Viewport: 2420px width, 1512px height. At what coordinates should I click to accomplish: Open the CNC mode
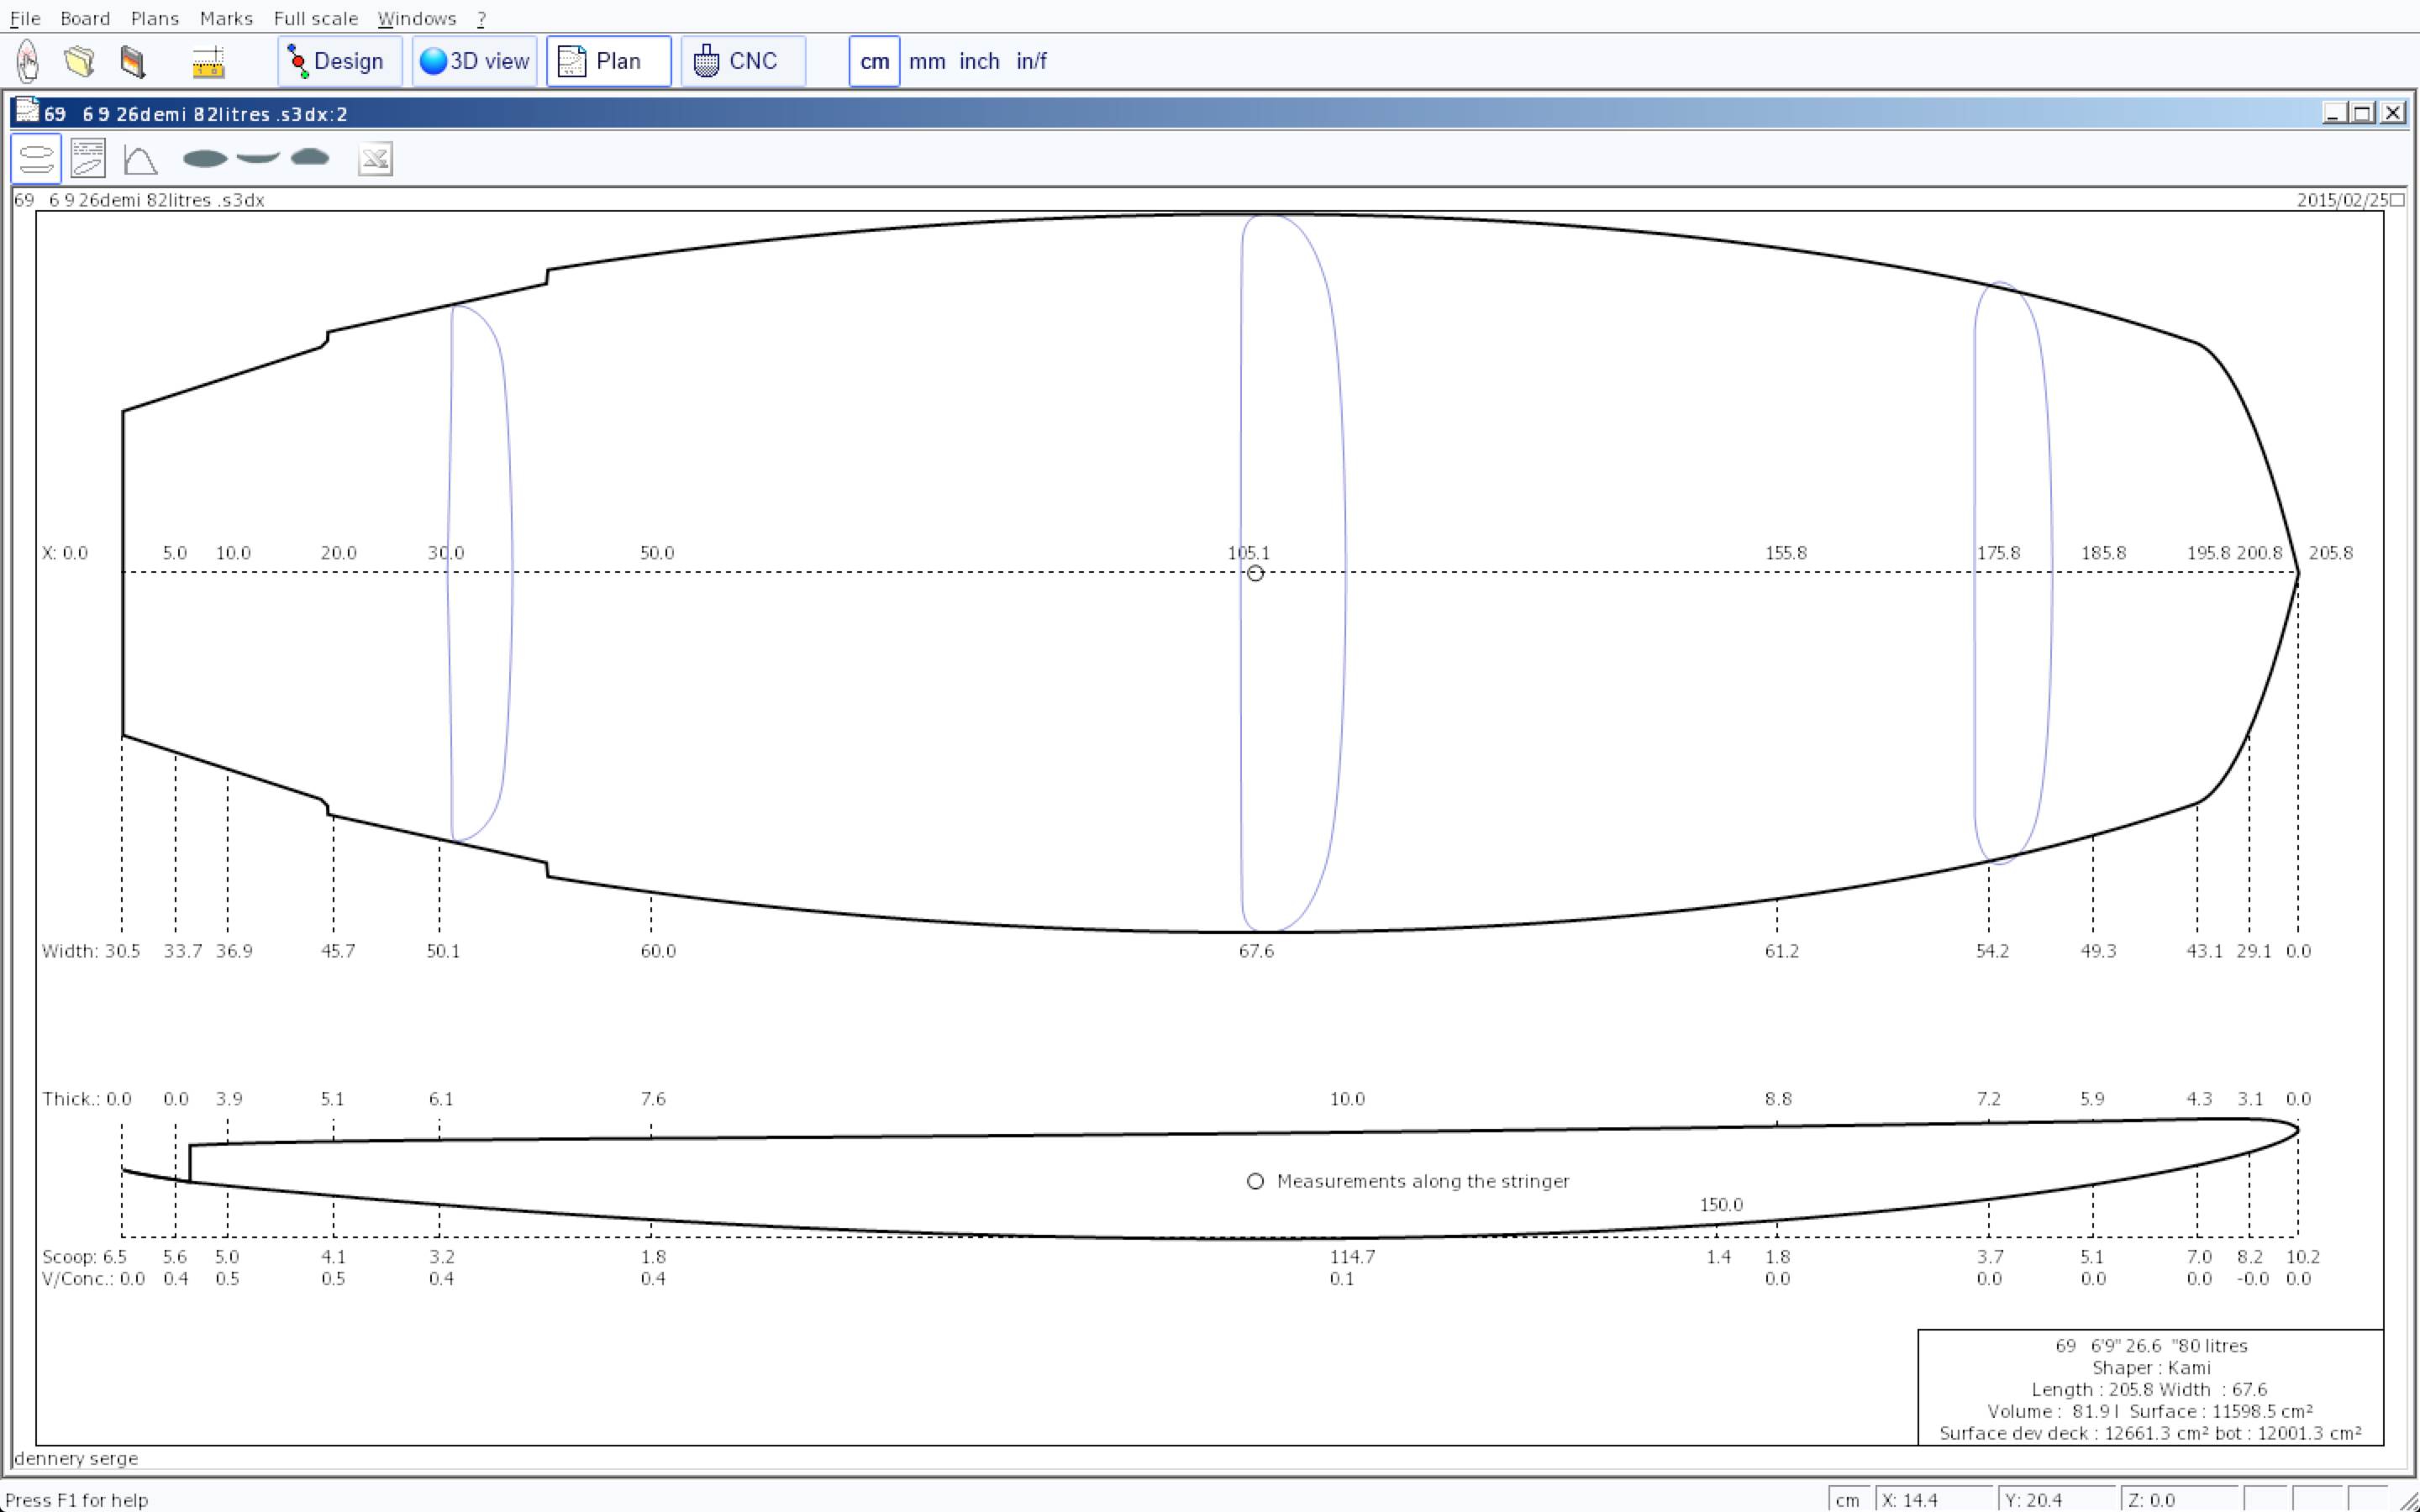tap(742, 62)
